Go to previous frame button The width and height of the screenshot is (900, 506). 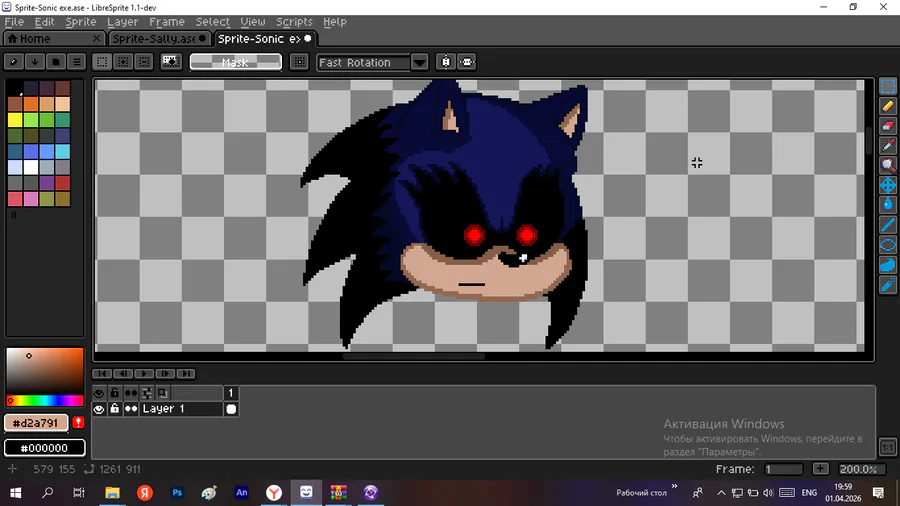point(123,373)
